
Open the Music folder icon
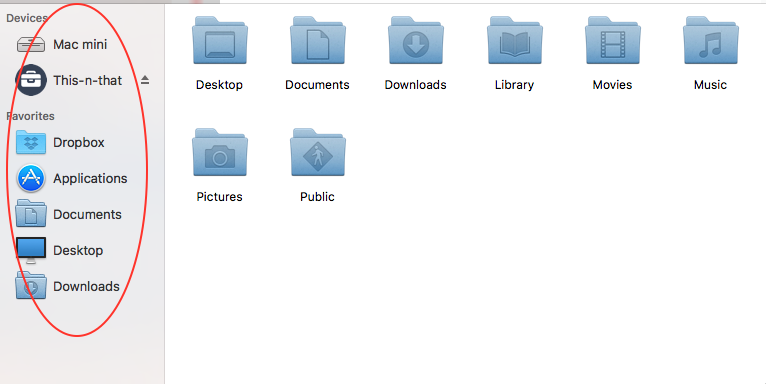point(710,41)
